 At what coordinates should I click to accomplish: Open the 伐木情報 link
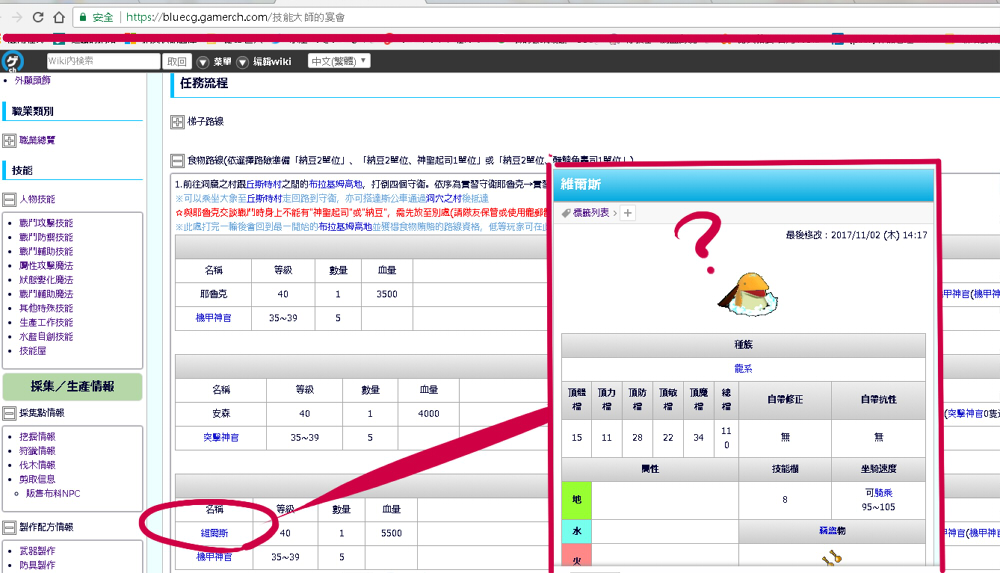37,465
